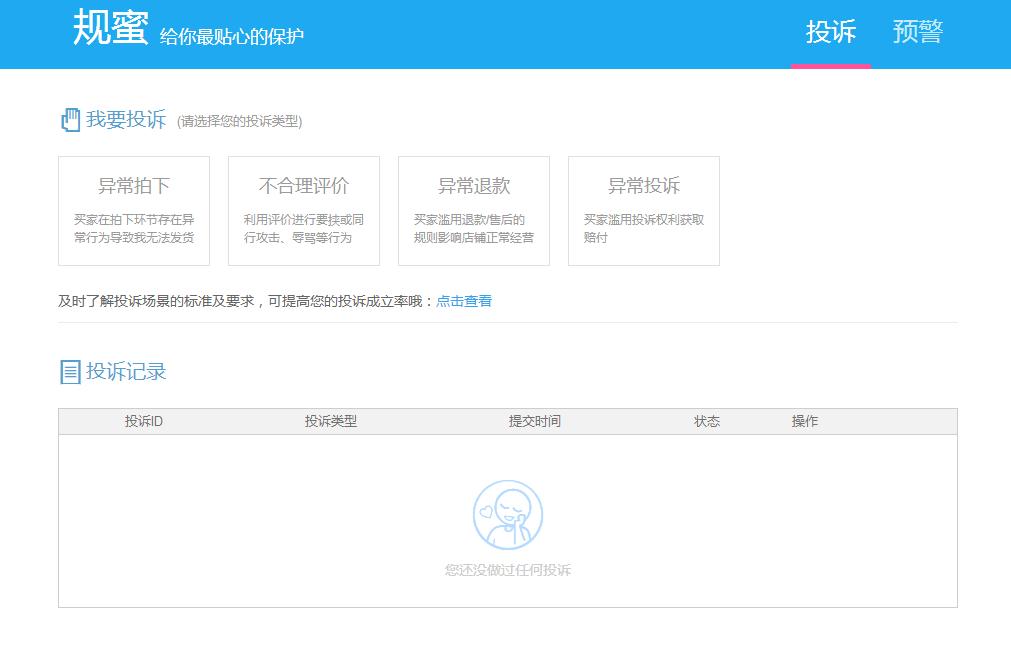Select the 异常拍下 complaint type card

(134, 210)
